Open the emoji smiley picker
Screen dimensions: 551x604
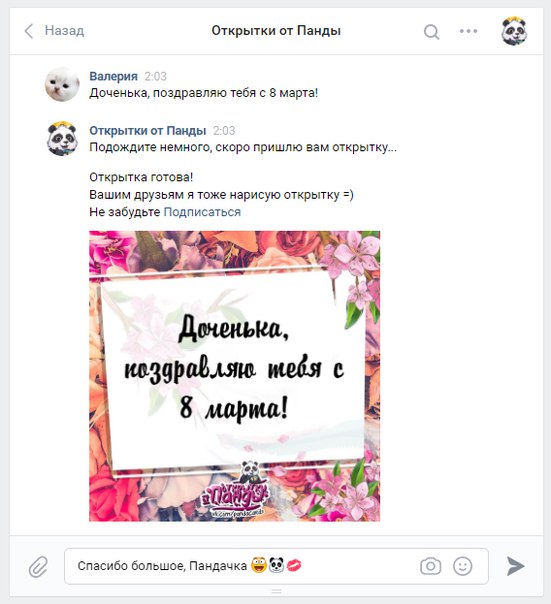pos(462,566)
